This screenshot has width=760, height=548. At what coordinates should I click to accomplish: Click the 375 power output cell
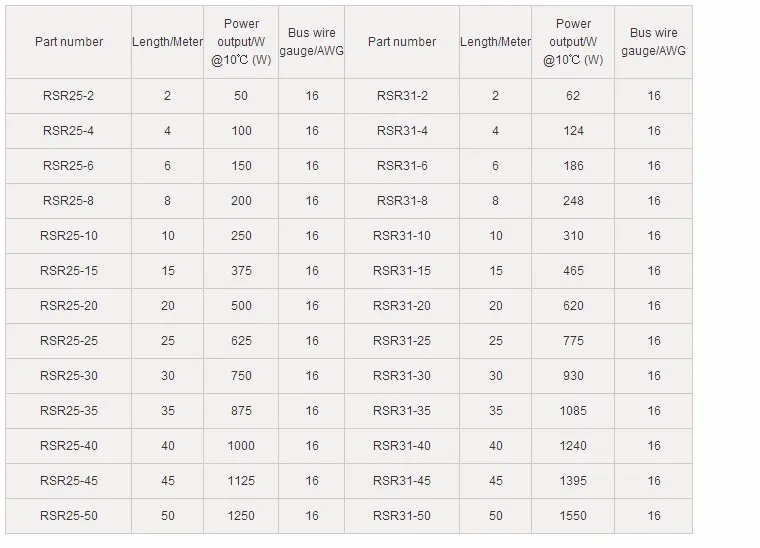tap(241, 271)
